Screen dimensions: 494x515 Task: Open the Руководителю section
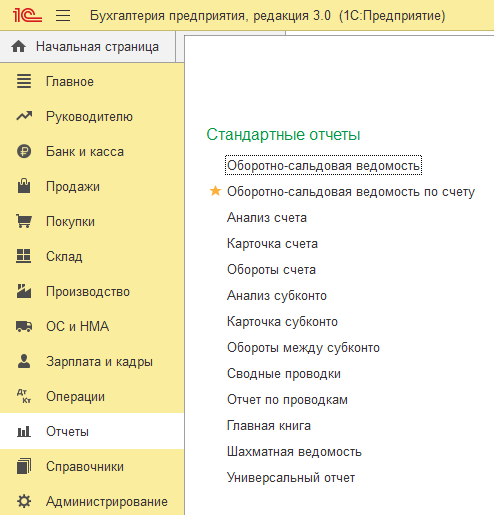coord(92,116)
